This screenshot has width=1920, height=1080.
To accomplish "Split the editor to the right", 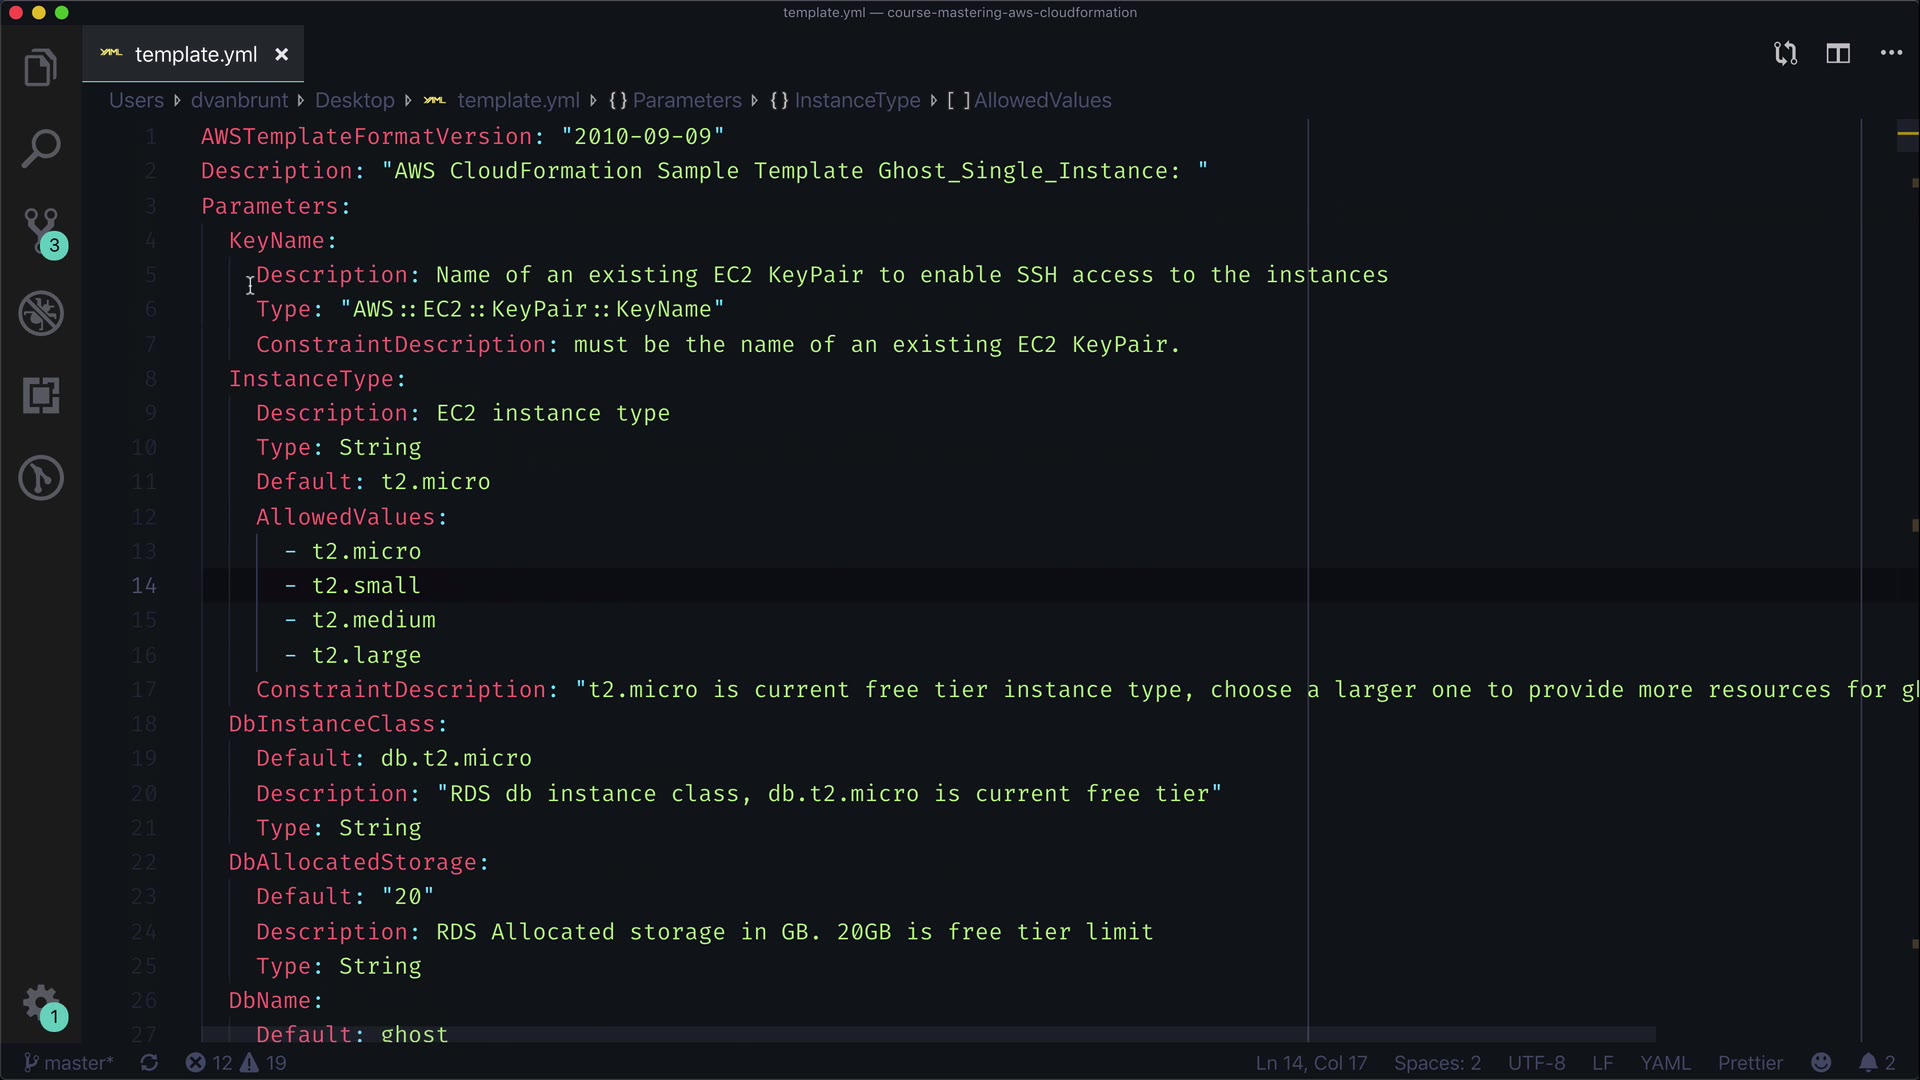I will (x=1838, y=54).
